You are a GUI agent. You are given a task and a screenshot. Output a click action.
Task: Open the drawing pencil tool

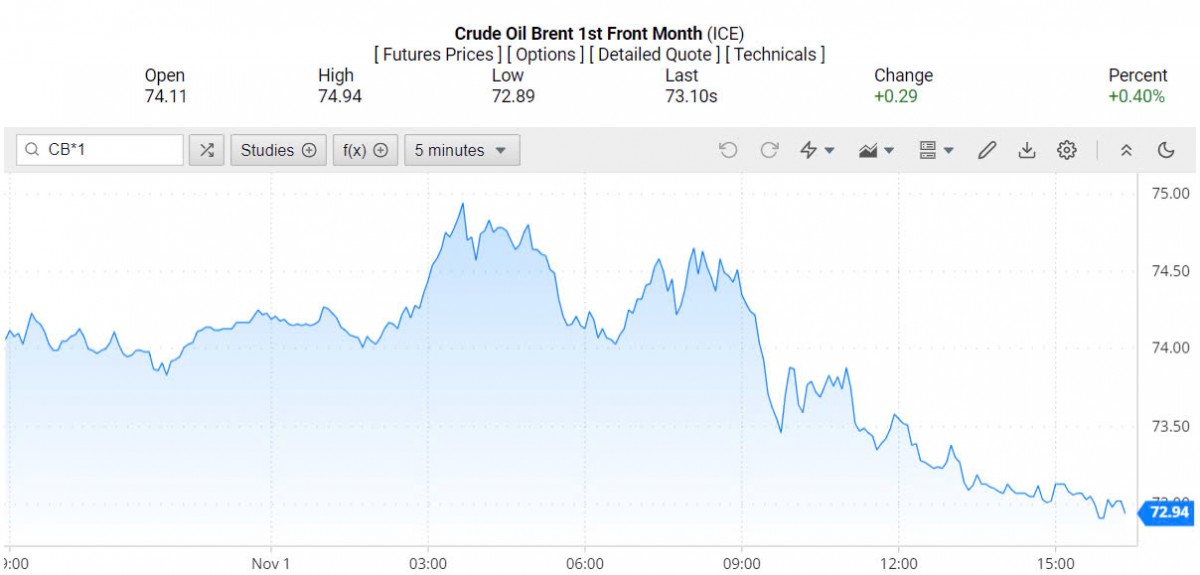(987, 150)
